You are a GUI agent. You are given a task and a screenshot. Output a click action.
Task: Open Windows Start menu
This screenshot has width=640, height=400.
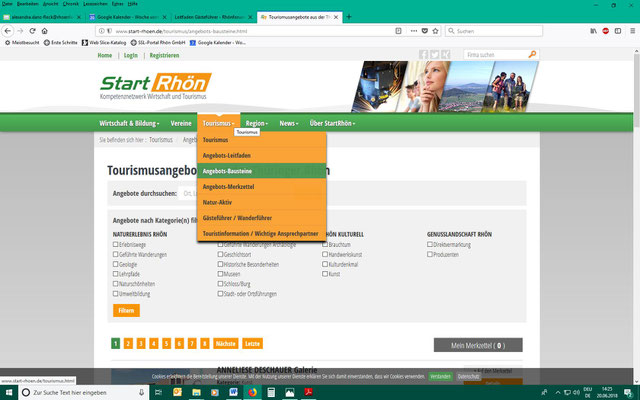pos(9,392)
